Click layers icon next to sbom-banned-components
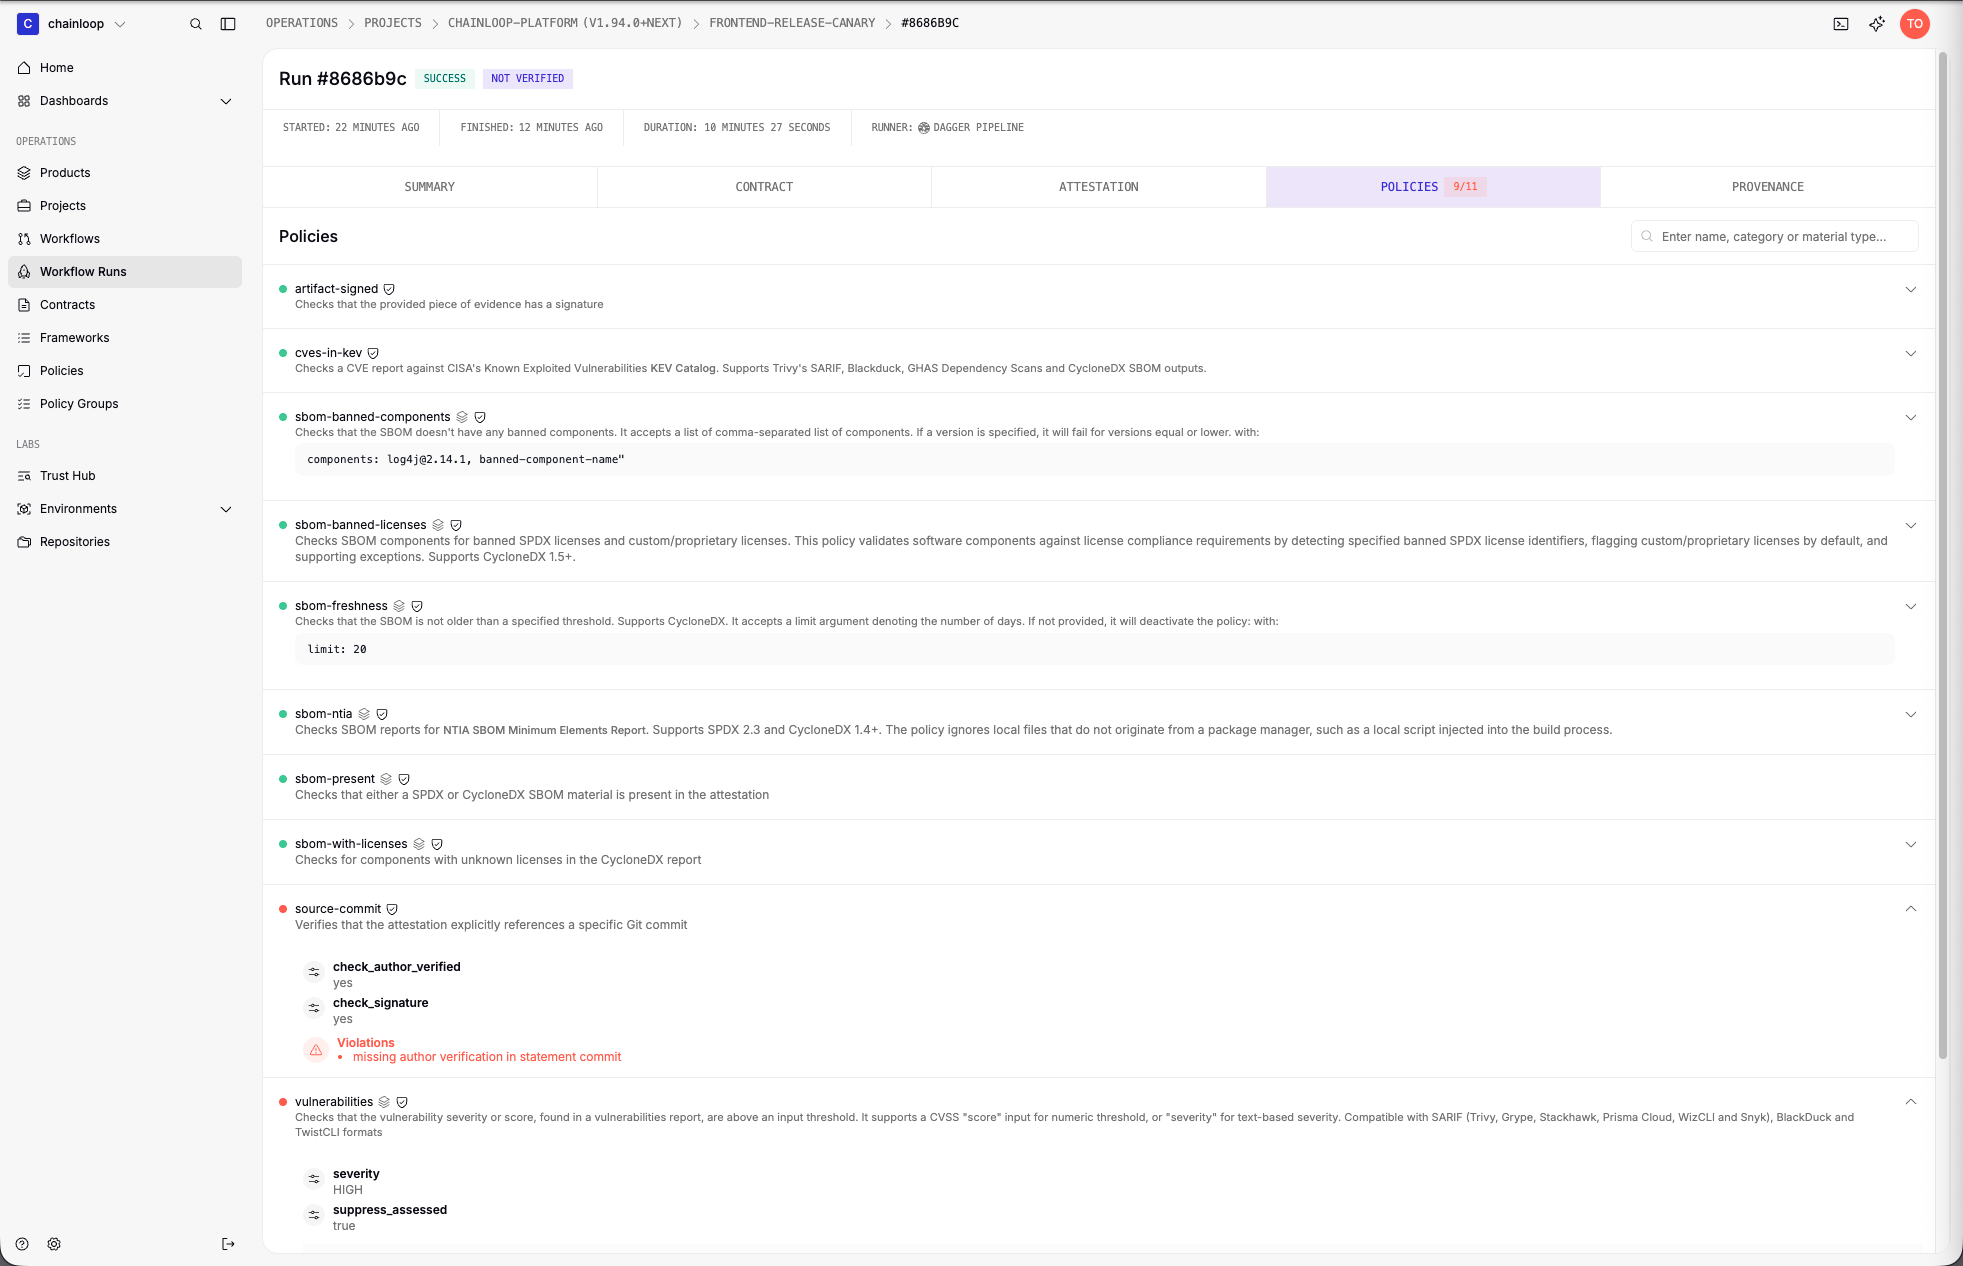This screenshot has height=1266, width=1963. point(462,417)
